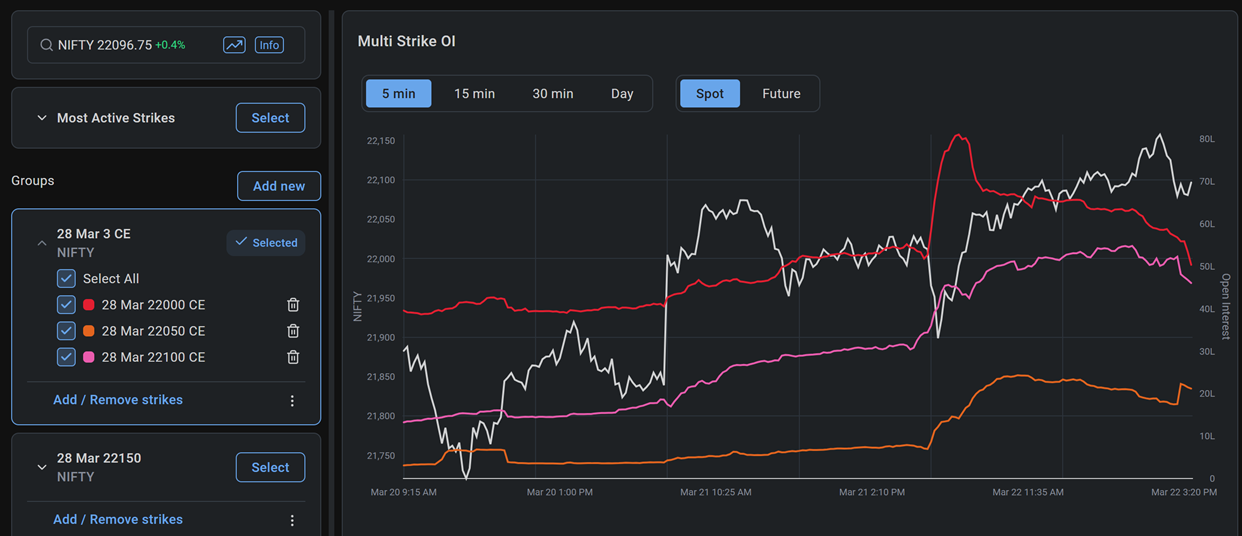This screenshot has width=1242, height=536.
Task: Expand the 28 Mar 22150 group
Action: pos(42,467)
